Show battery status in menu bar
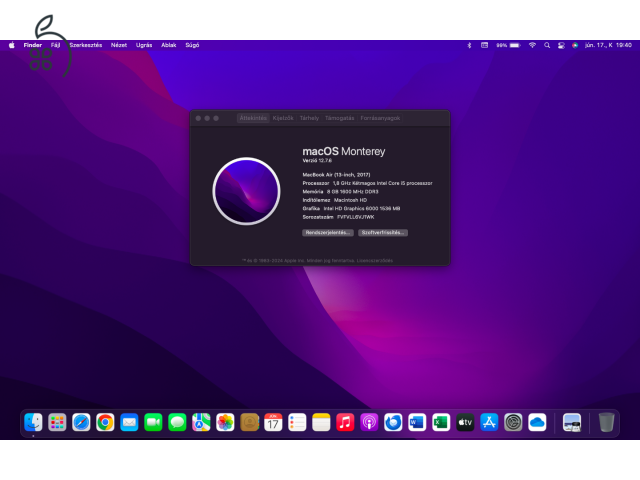 (x=508, y=45)
